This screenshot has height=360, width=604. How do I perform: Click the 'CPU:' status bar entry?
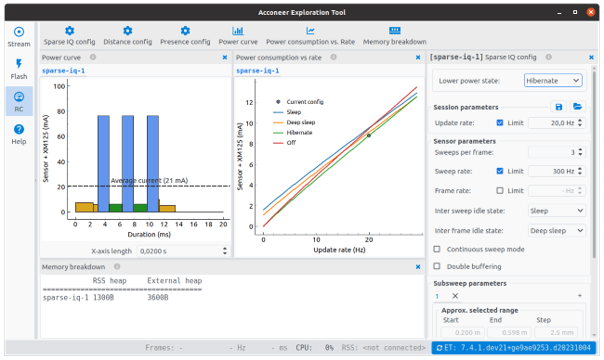[x=304, y=348]
